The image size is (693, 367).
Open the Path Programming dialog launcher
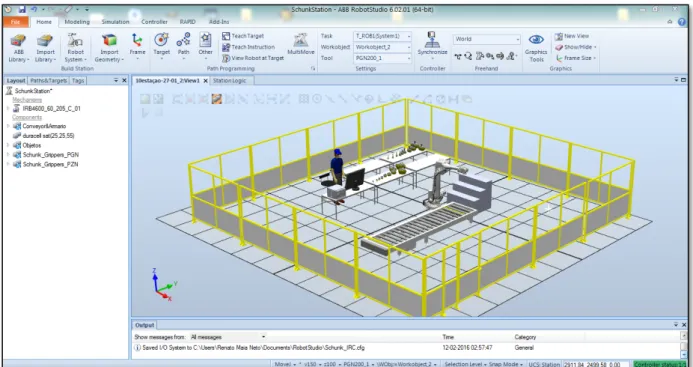coord(313,69)
